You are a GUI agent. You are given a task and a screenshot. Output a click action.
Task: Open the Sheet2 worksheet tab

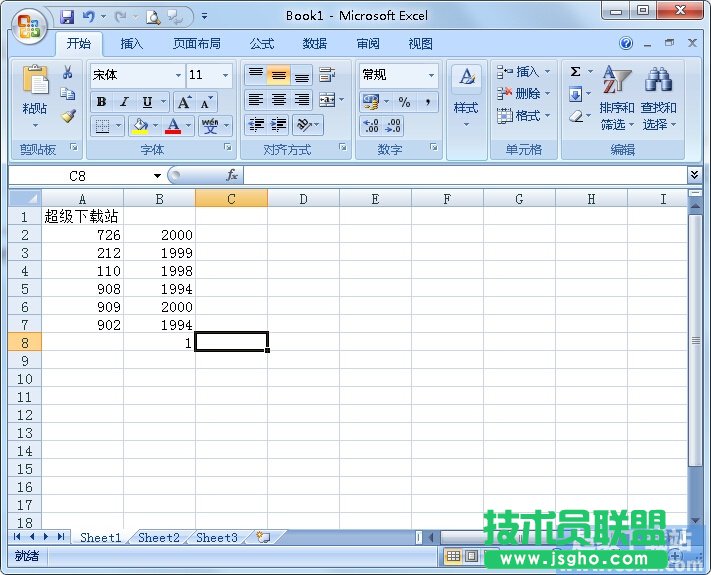159,538
